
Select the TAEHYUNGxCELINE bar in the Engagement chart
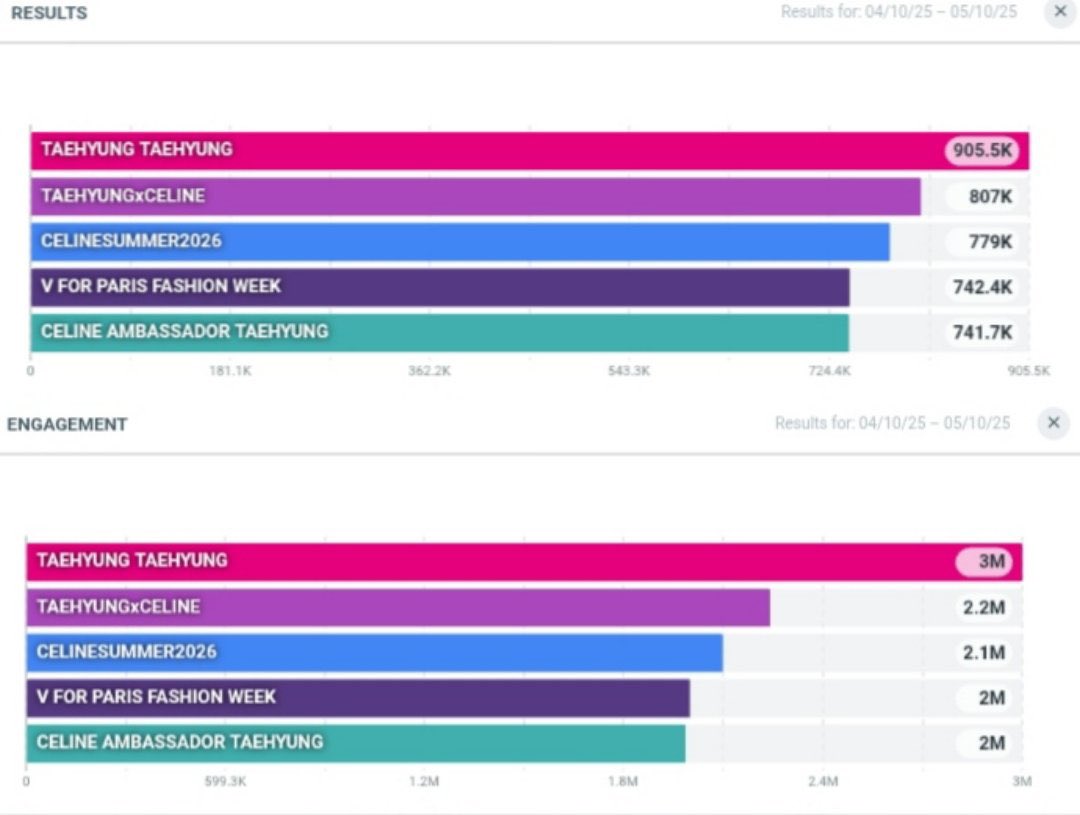click(398, 607)
